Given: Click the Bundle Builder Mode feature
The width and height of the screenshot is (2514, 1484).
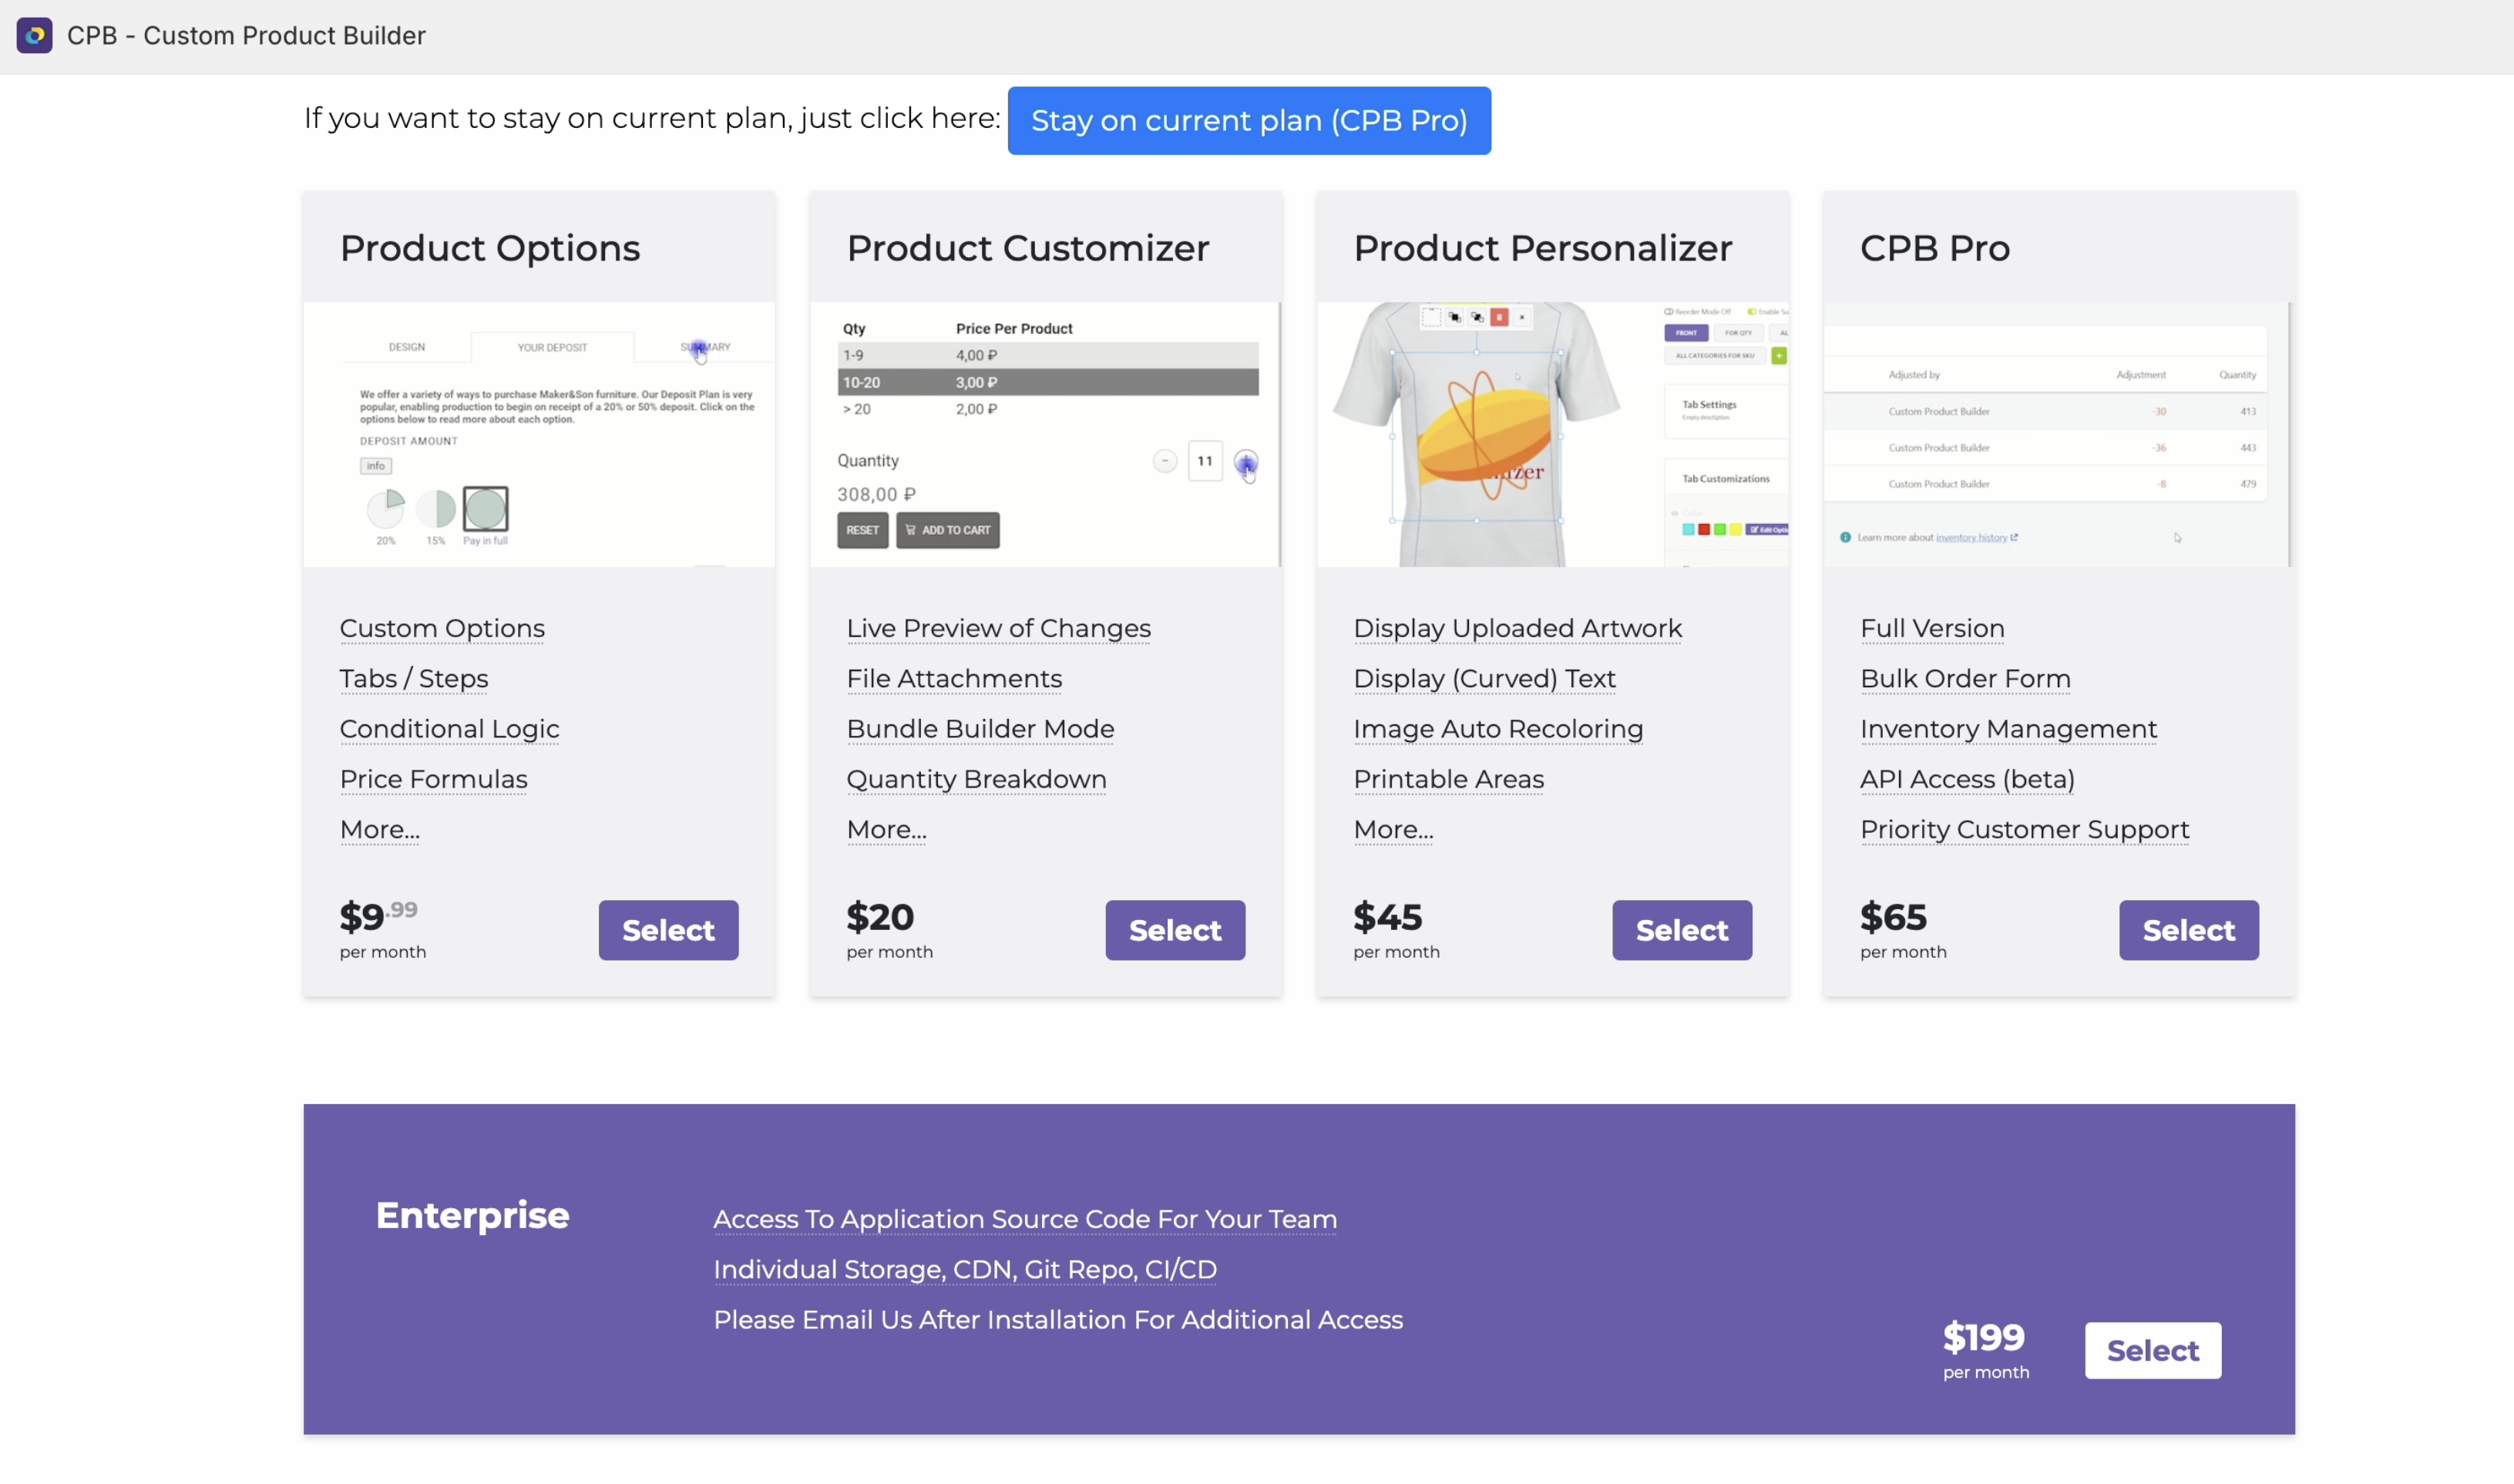Looking at the screenshot, I should coord(981,729).
